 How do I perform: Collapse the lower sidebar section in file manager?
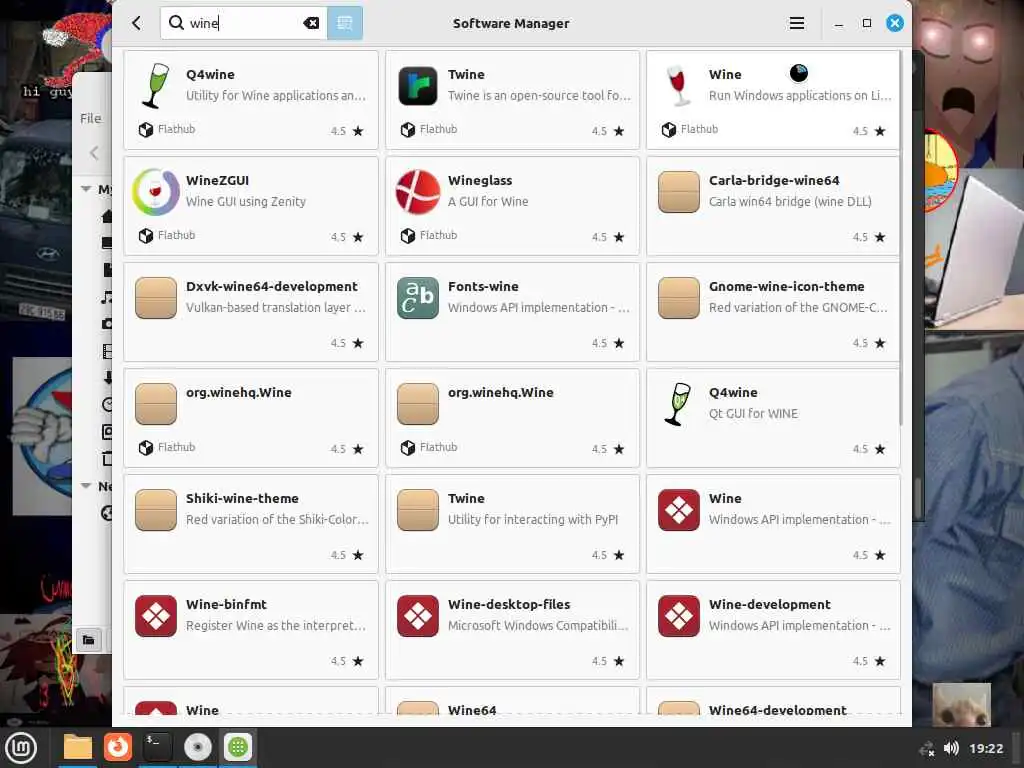86,486
